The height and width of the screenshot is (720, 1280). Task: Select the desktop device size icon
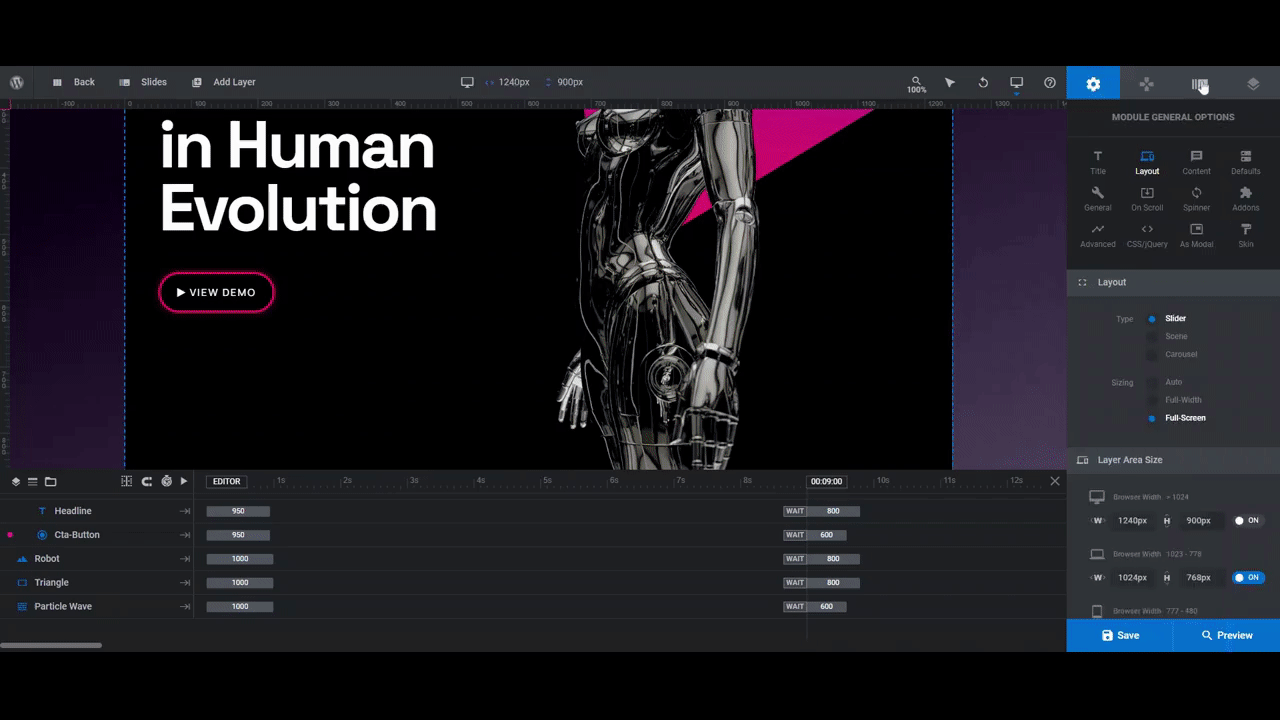coord(467,82)
